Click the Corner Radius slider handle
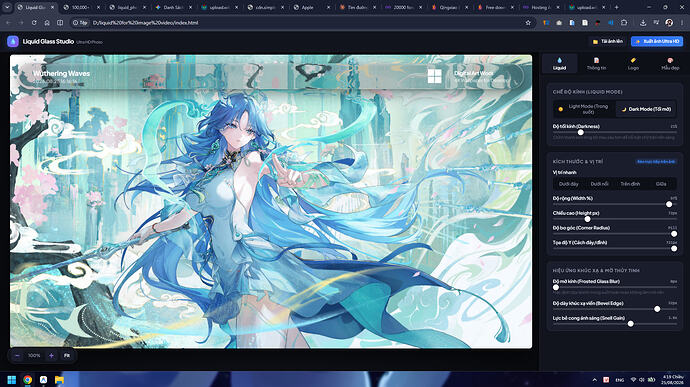 674,234
